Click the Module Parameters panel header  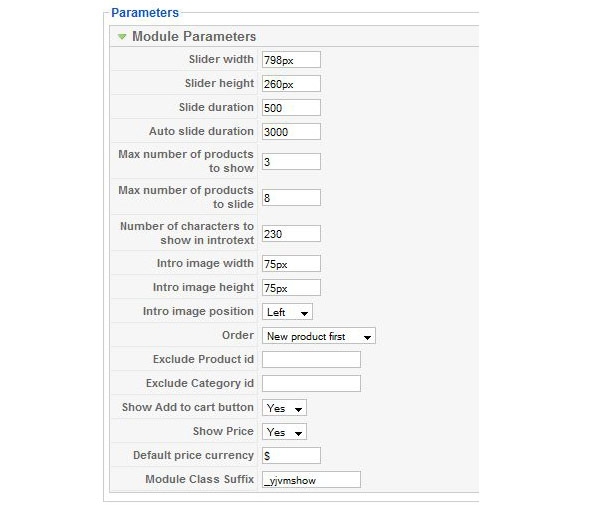click(194, 37)
